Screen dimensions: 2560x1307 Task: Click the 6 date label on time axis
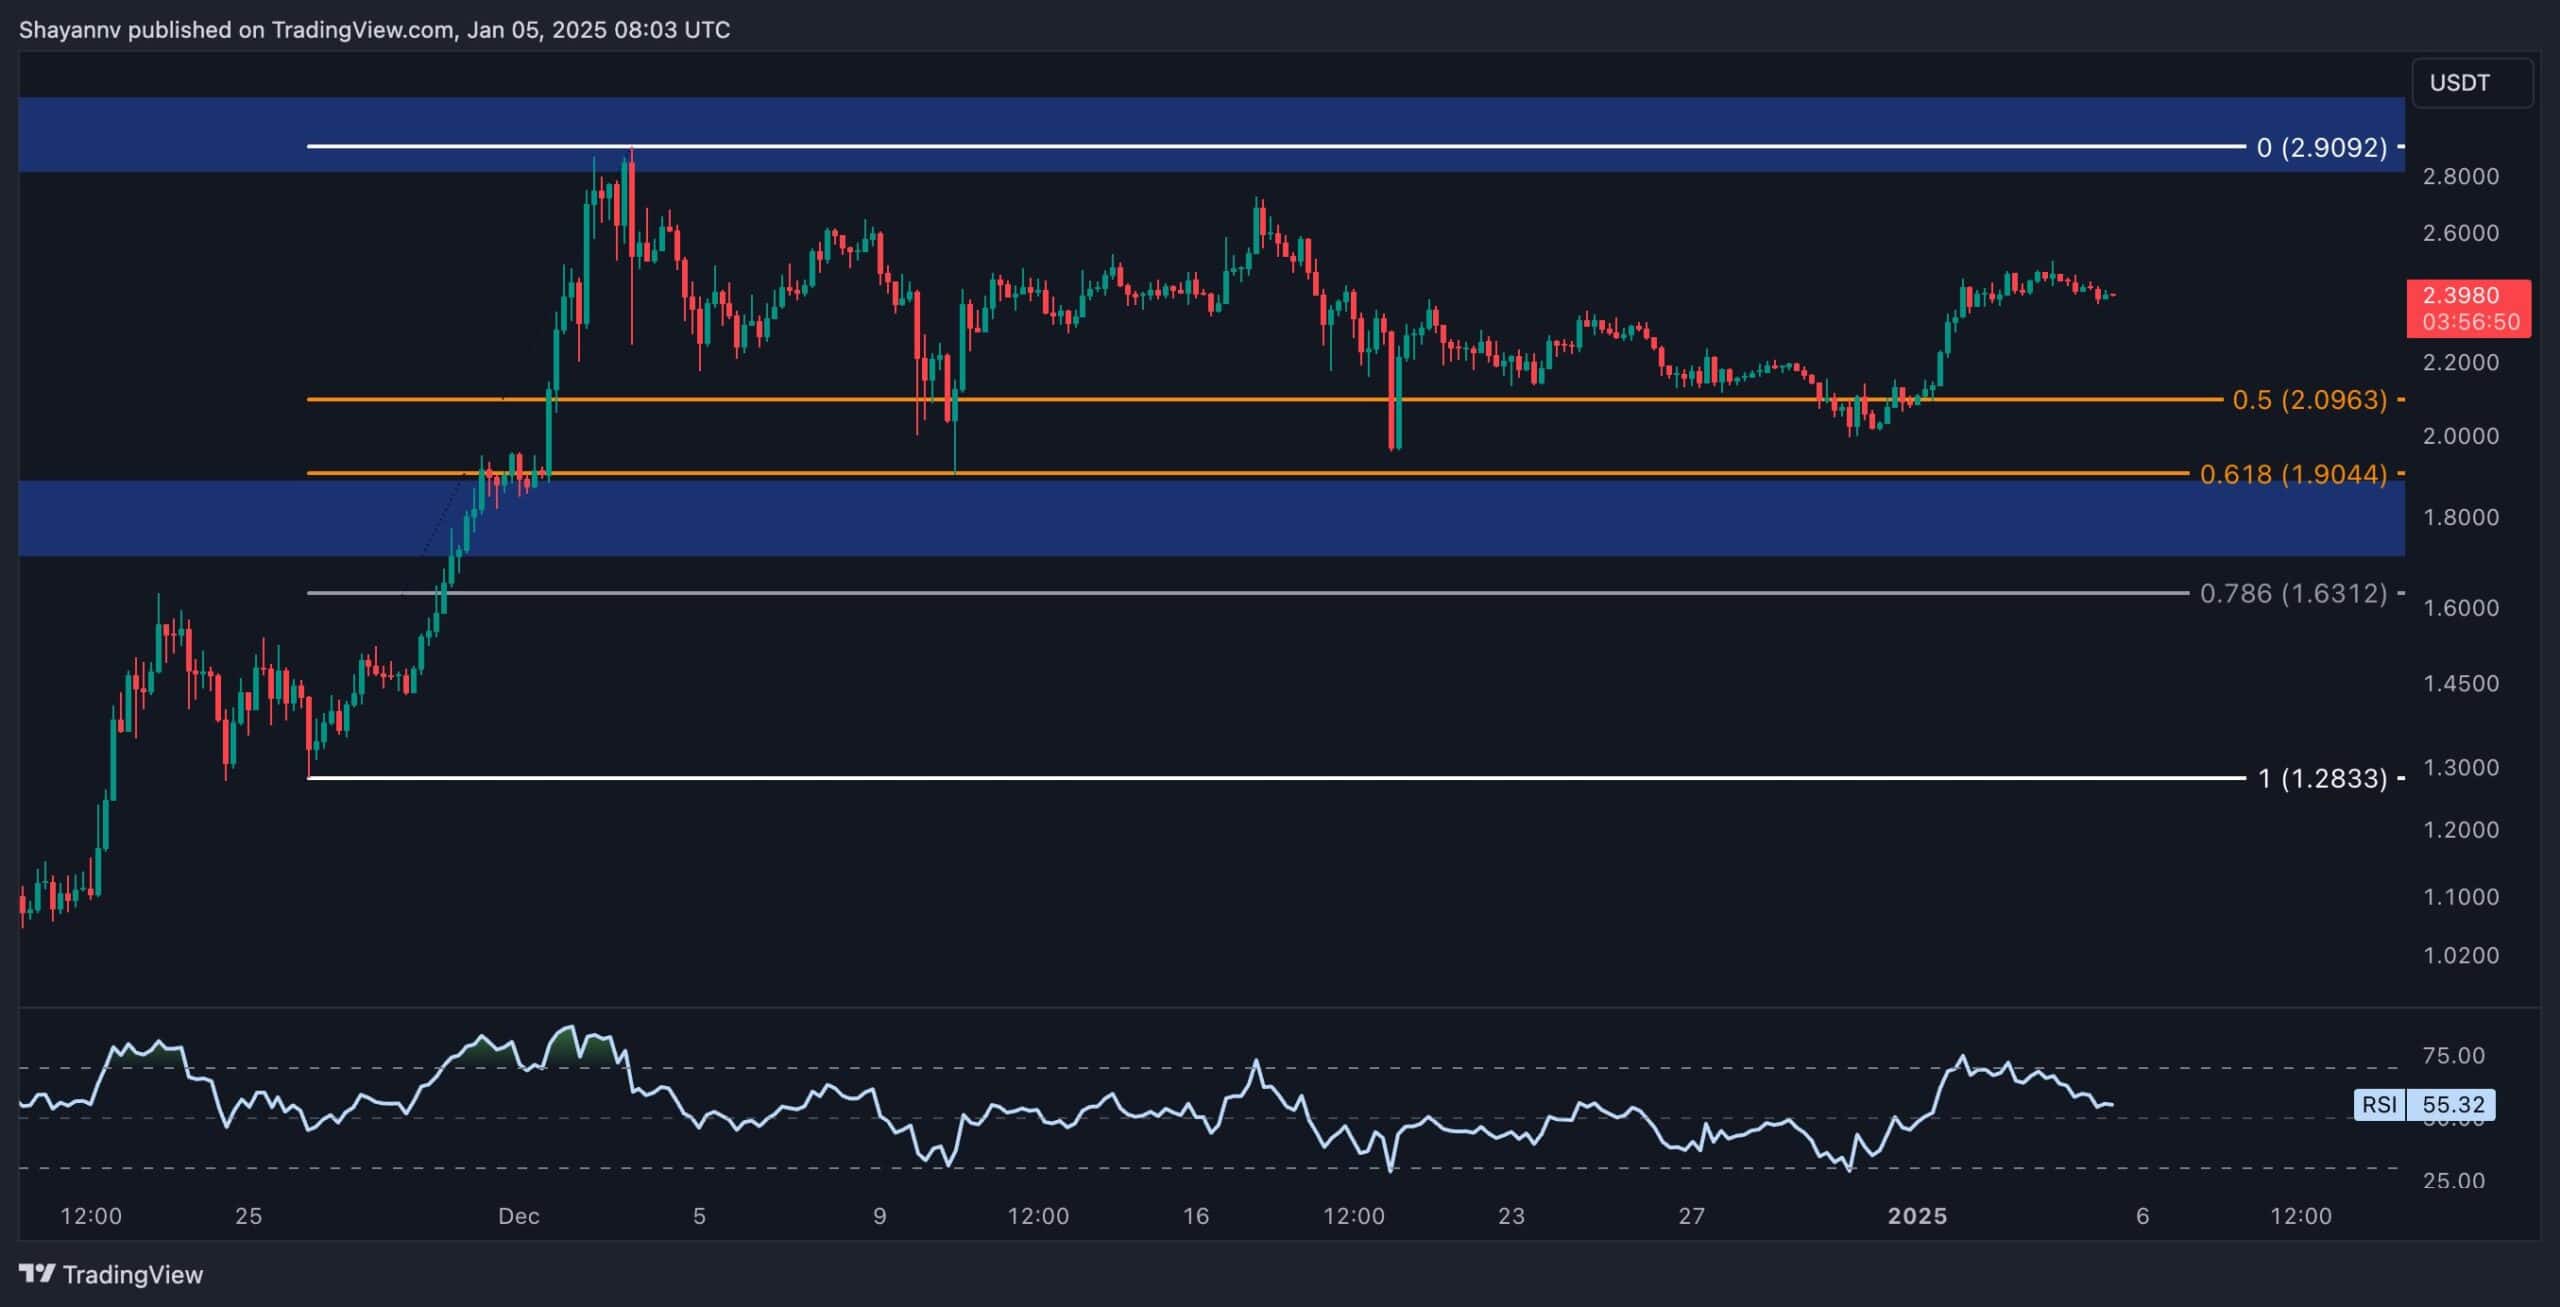(2142, 1217)
